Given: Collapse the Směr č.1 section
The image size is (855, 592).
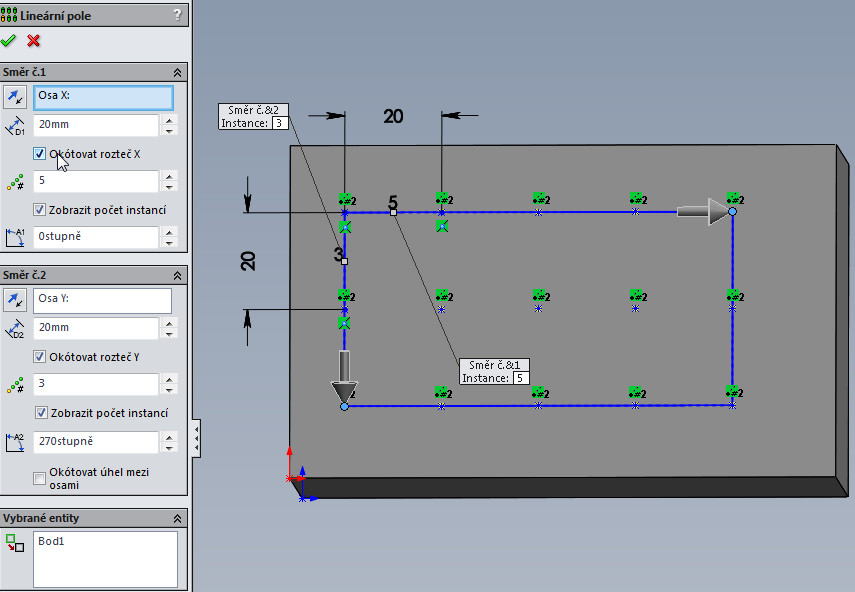Looking at the screenshot, I should (178, 72).
